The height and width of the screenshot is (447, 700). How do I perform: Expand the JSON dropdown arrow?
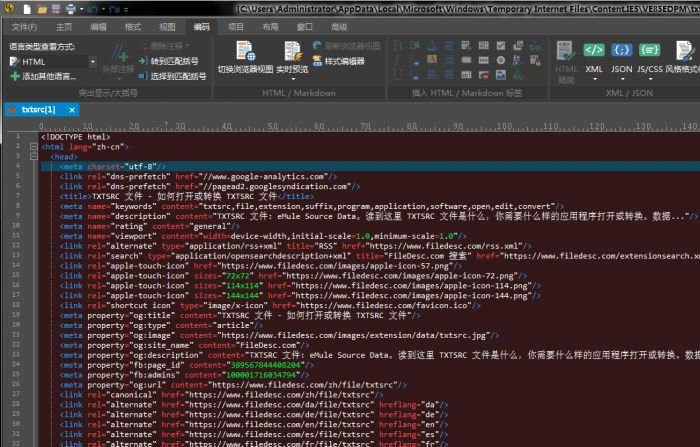coord(622,79)
